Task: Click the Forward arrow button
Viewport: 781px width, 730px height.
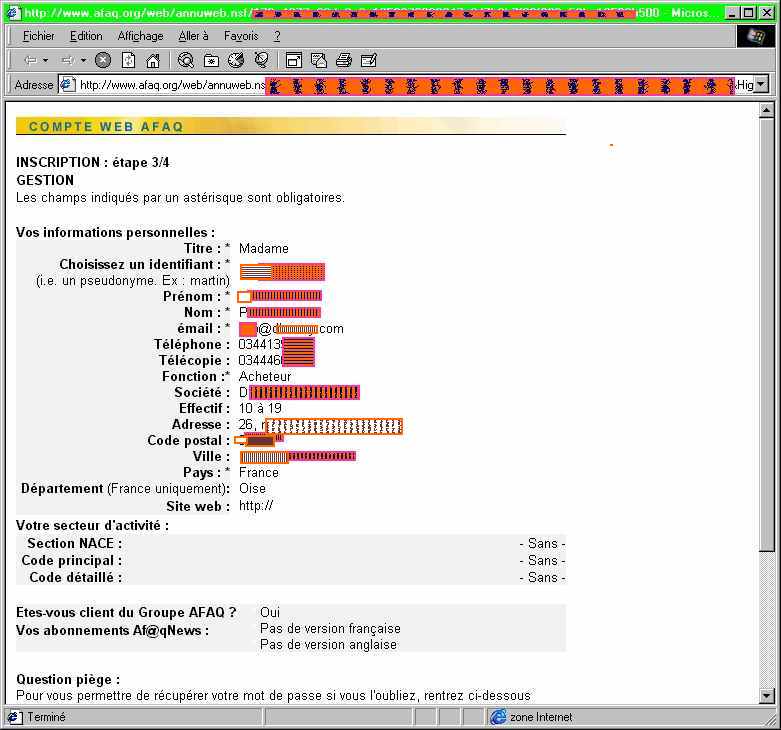Action: pos(68,60)
